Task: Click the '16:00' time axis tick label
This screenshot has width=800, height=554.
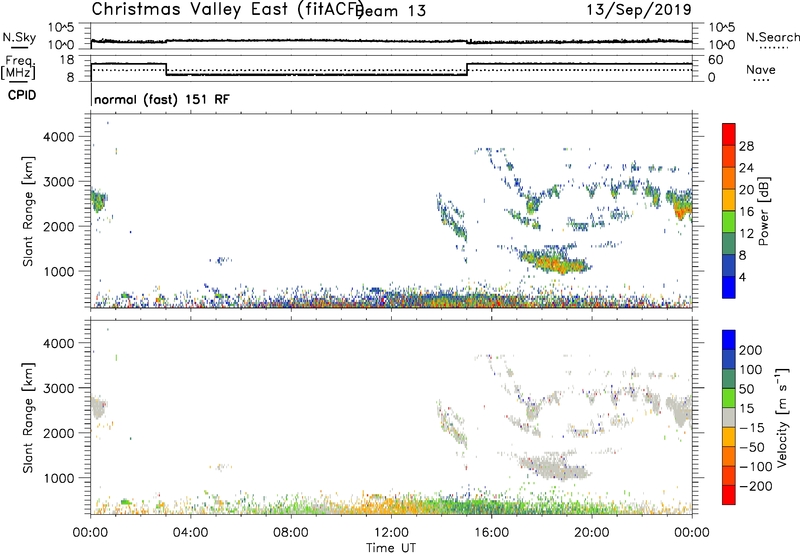Action: click(491, 533)
